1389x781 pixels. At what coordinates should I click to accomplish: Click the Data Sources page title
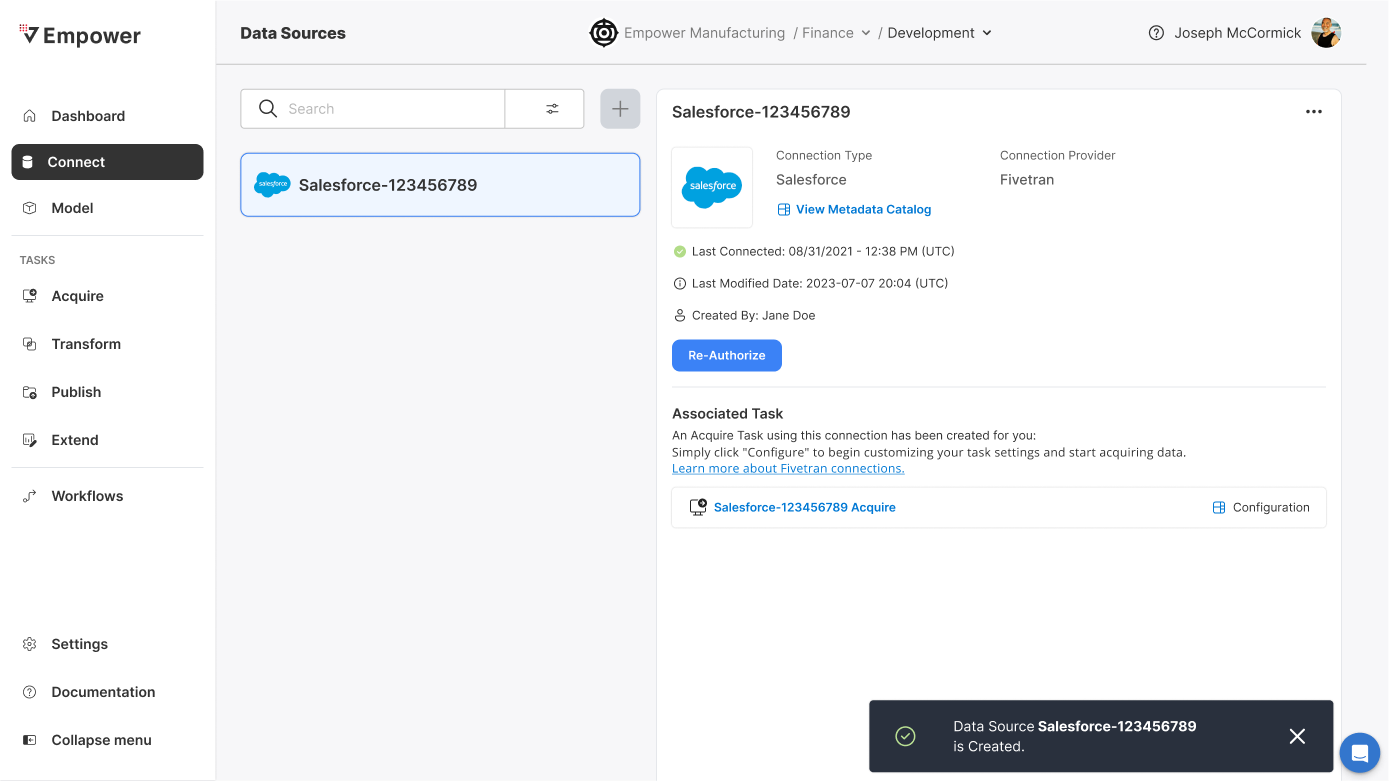point(293,33)
